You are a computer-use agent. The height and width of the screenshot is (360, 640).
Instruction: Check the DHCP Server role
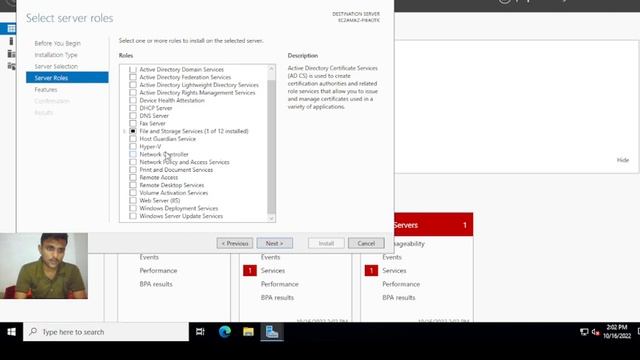(133, 108)
